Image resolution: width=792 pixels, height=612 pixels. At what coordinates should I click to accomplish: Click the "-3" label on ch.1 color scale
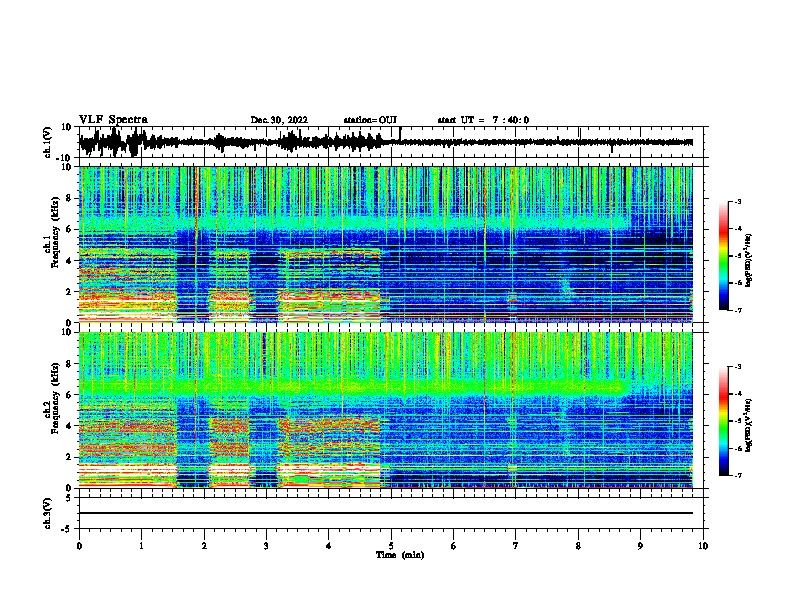(737, 202)
